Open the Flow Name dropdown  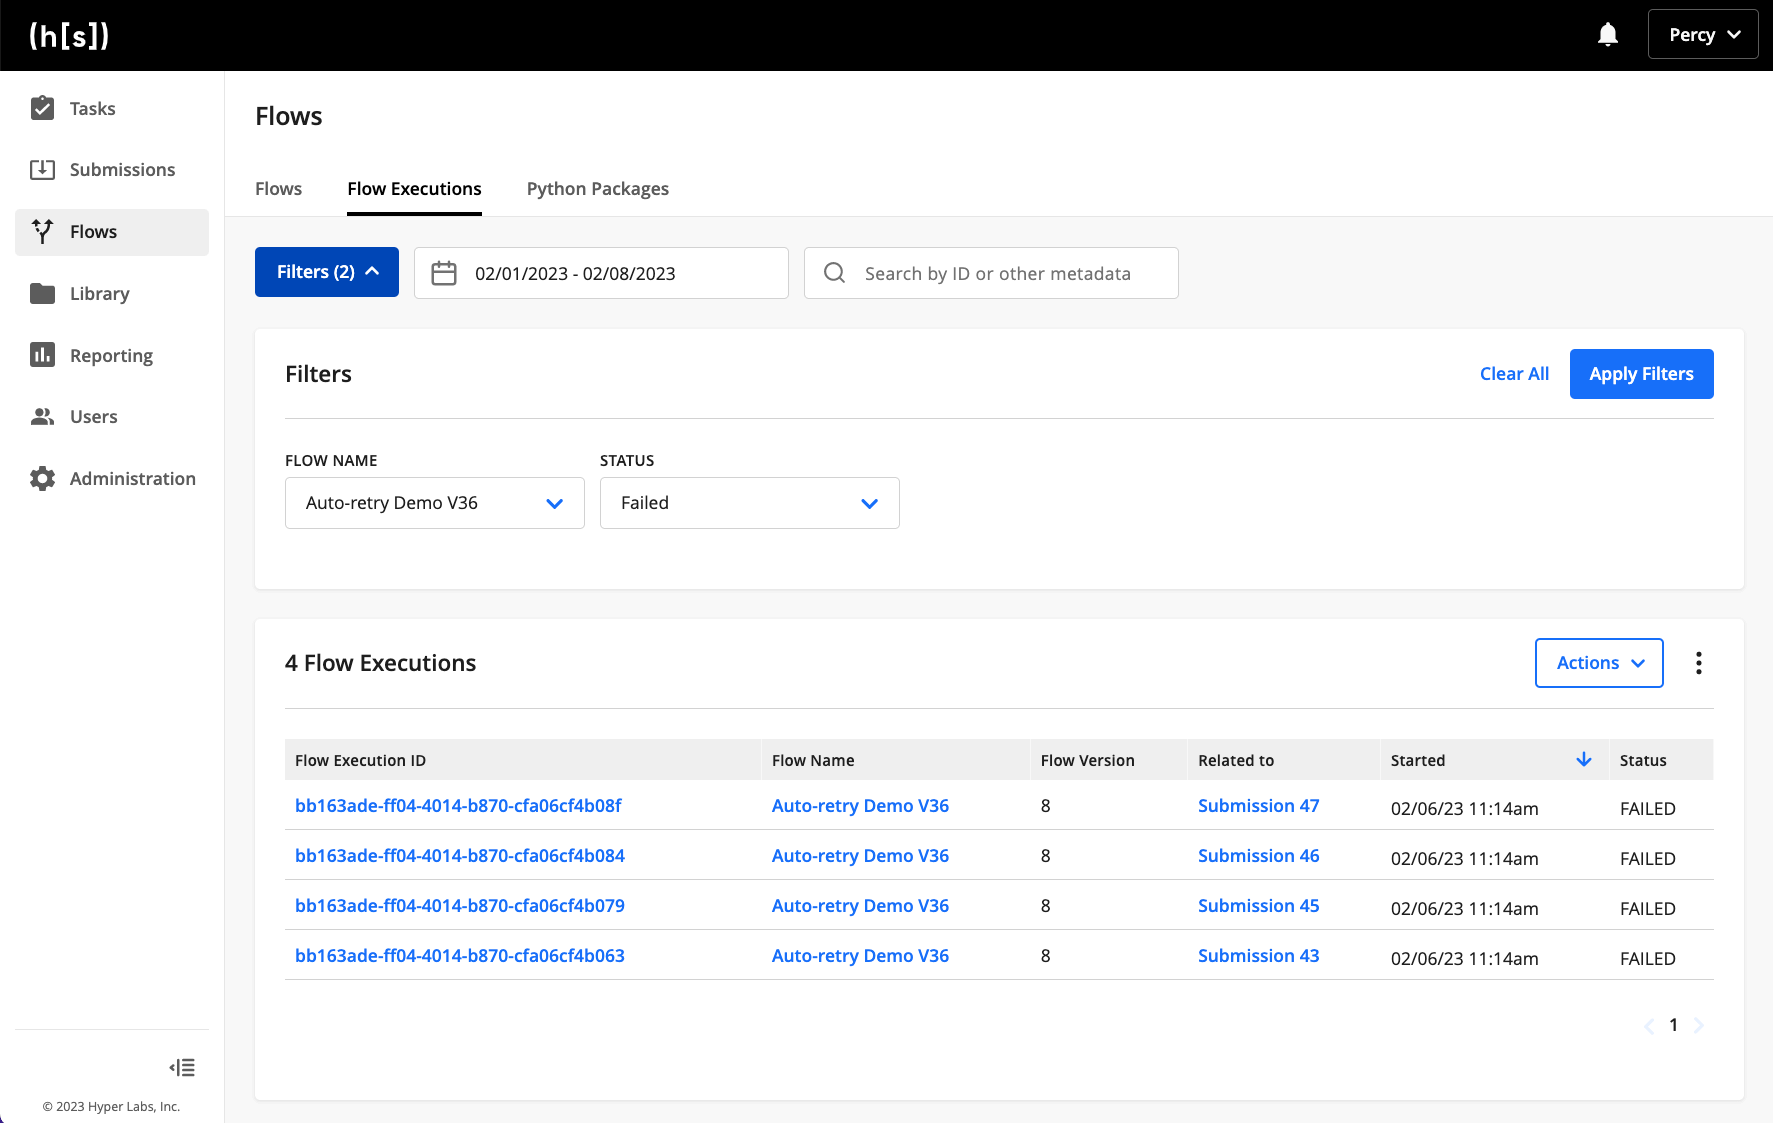435,503
